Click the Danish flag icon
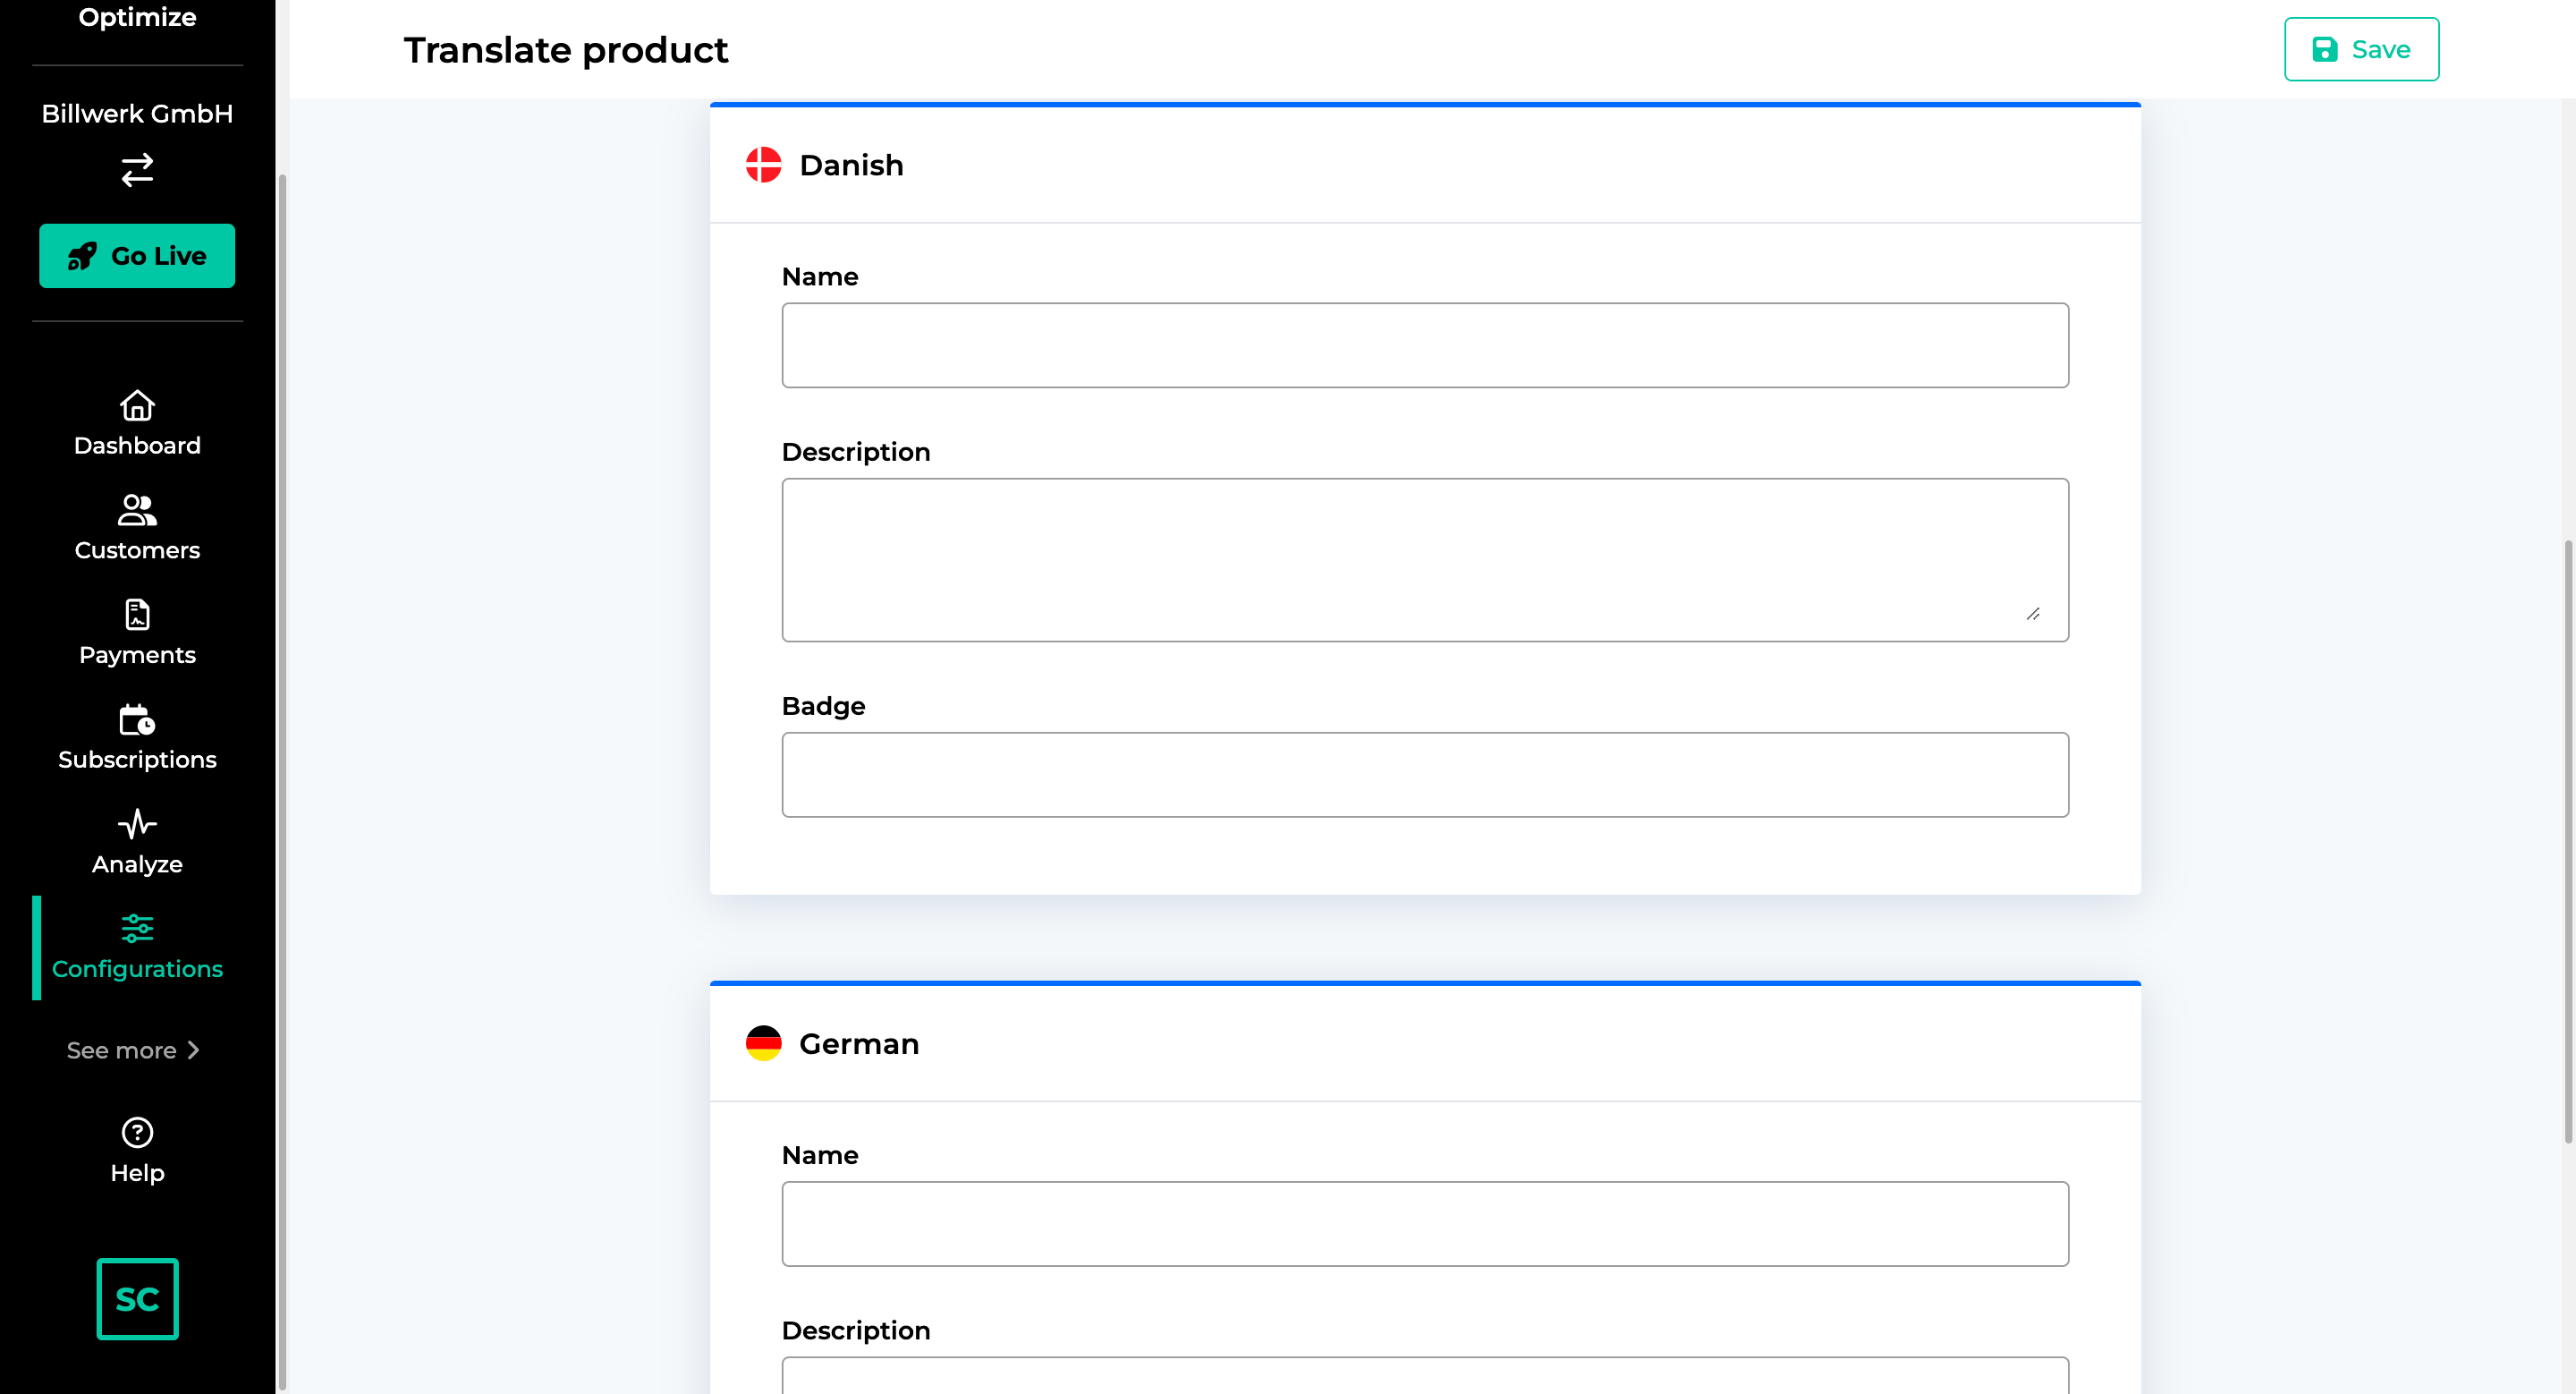 (x=763, y=165)
